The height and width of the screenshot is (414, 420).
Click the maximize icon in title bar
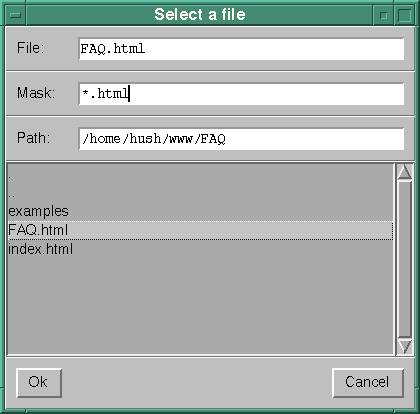click(404, 15)
